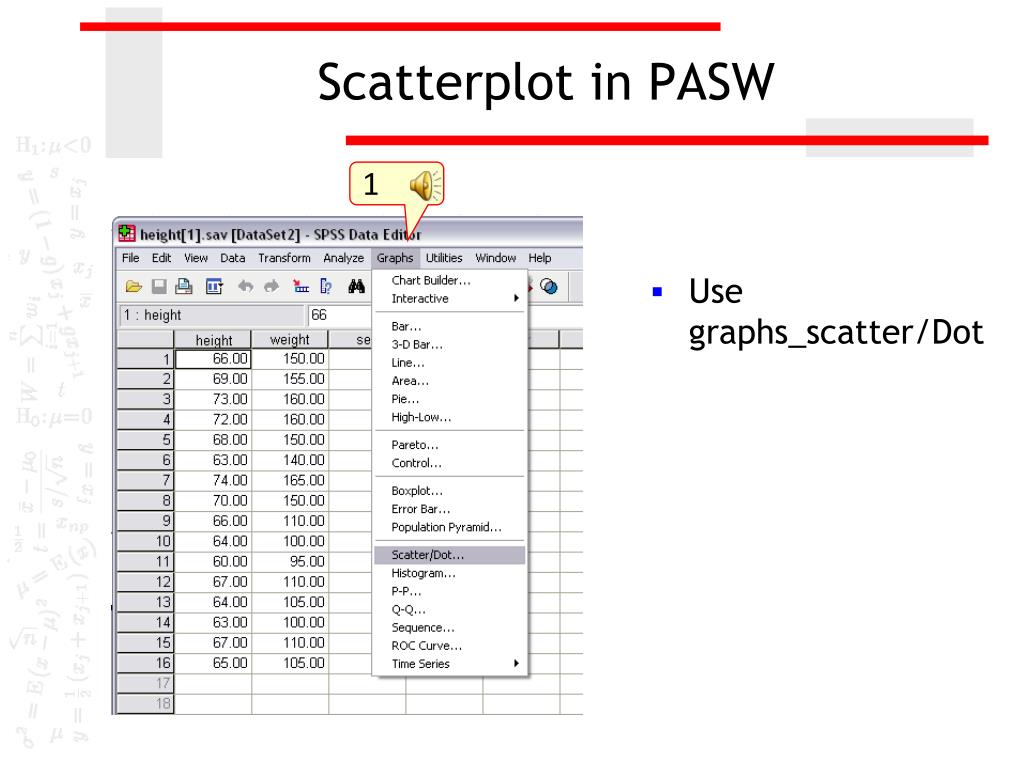Click the Open data document folder icon
Image resolution: width=1024 pixels, height=768 pixels.
[x=134, y=286]
